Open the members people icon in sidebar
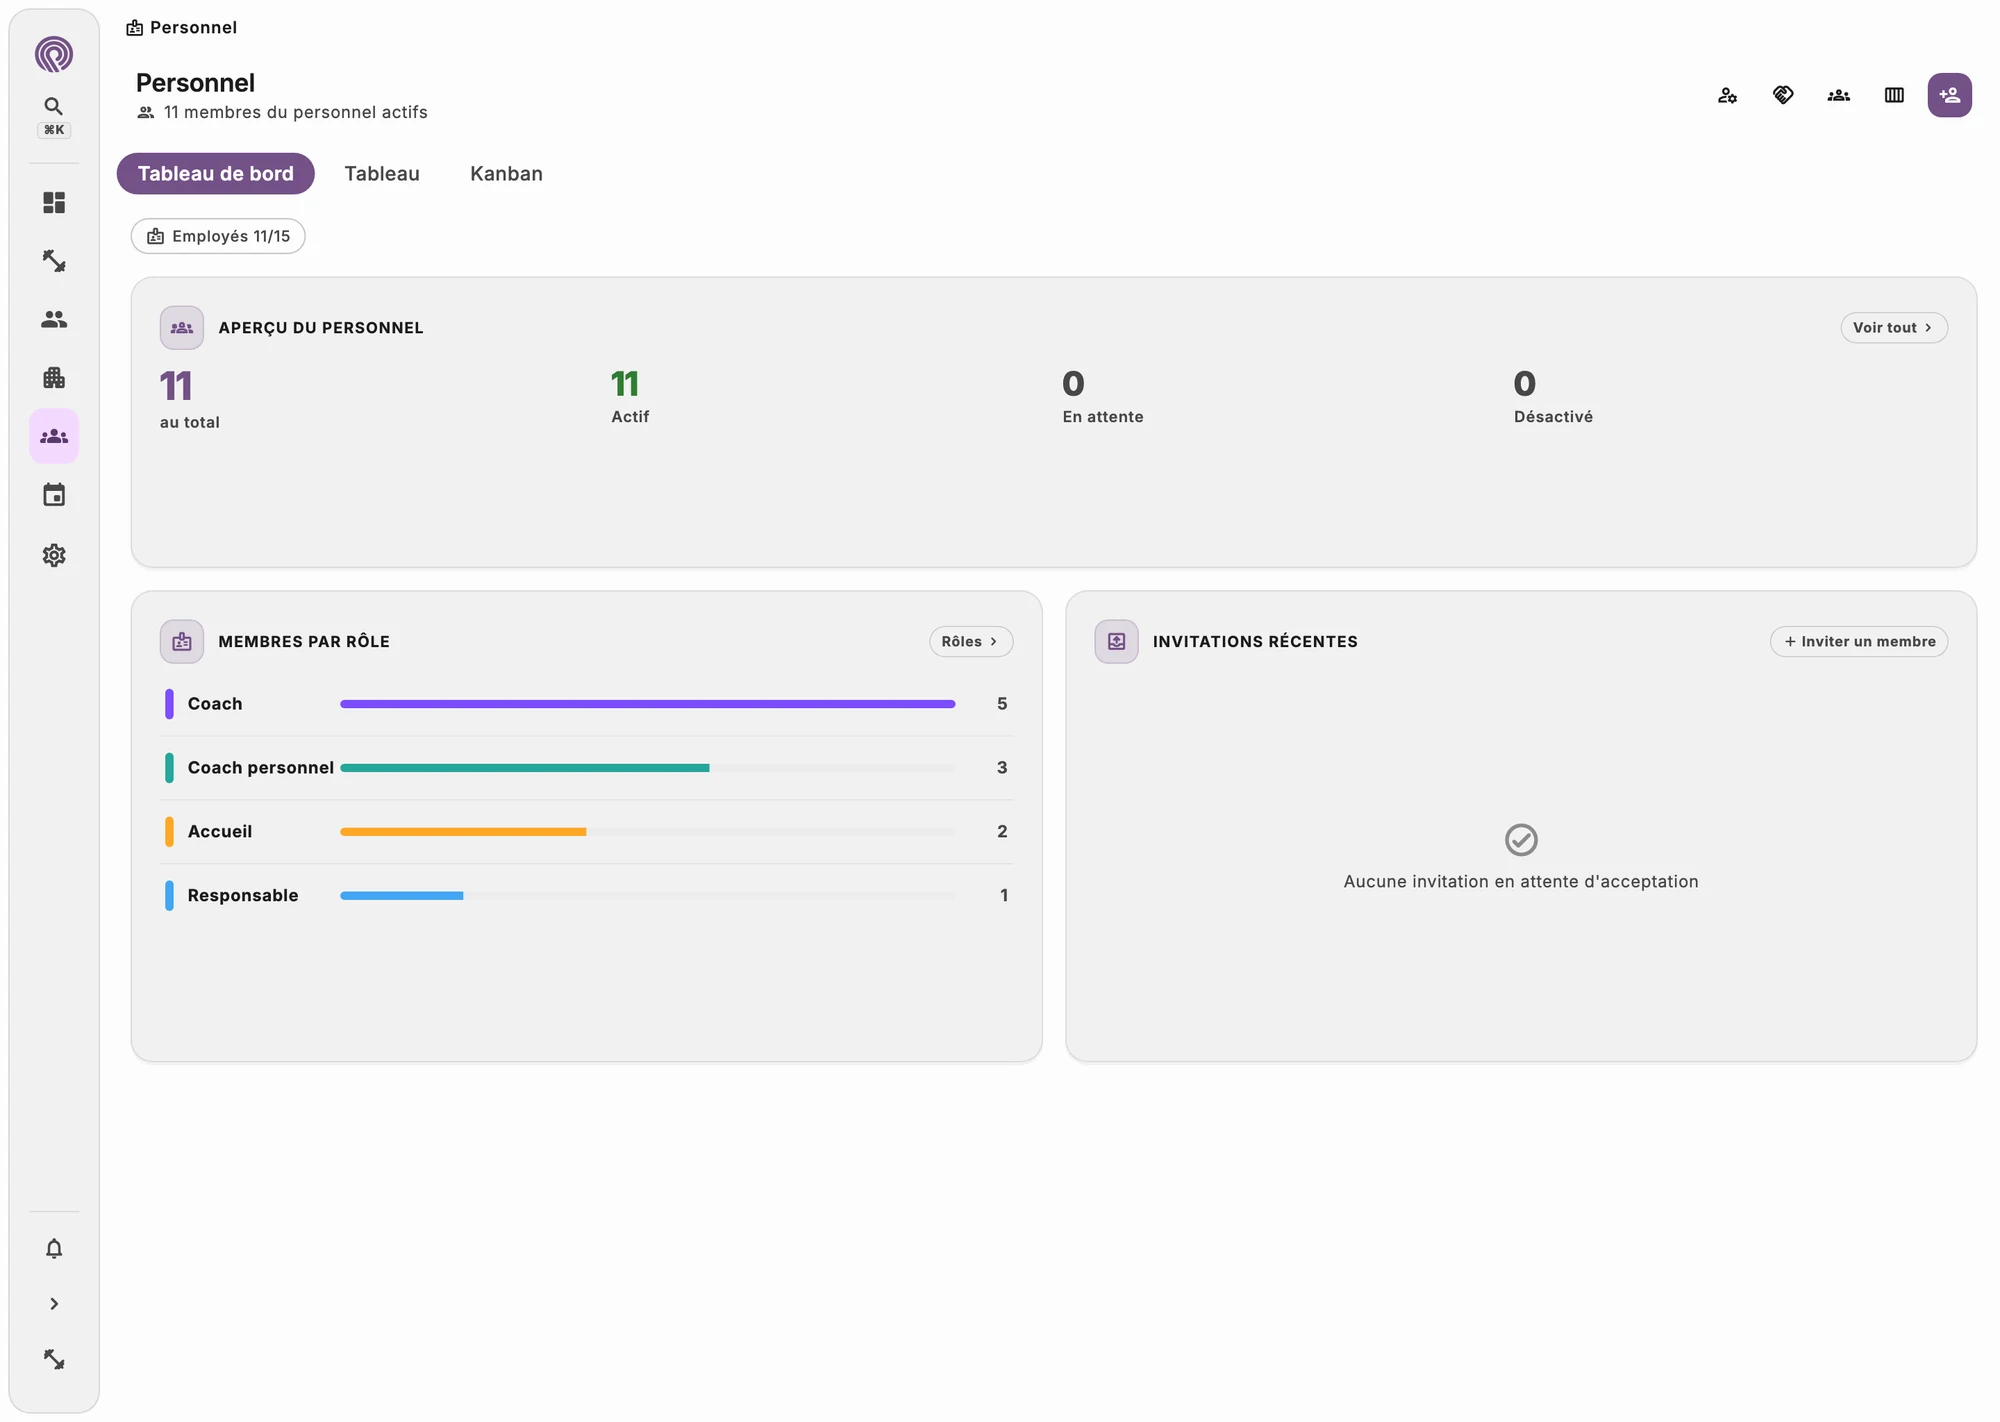The image size is (2000, 1422). coord(54,320)
